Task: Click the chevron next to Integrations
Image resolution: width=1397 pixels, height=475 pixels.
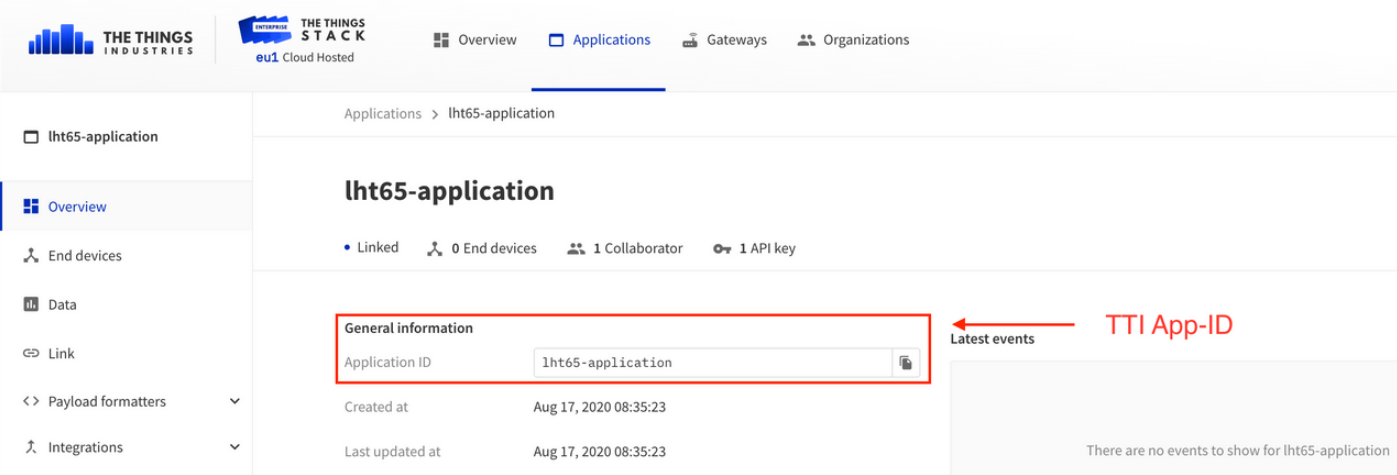Action: 235,447
